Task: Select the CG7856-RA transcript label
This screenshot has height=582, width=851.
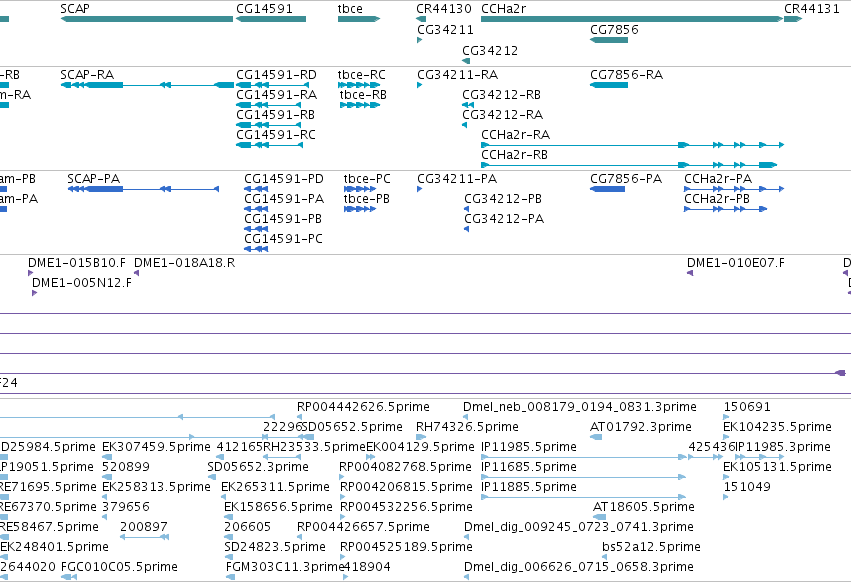Action: (x=626, y=75)
